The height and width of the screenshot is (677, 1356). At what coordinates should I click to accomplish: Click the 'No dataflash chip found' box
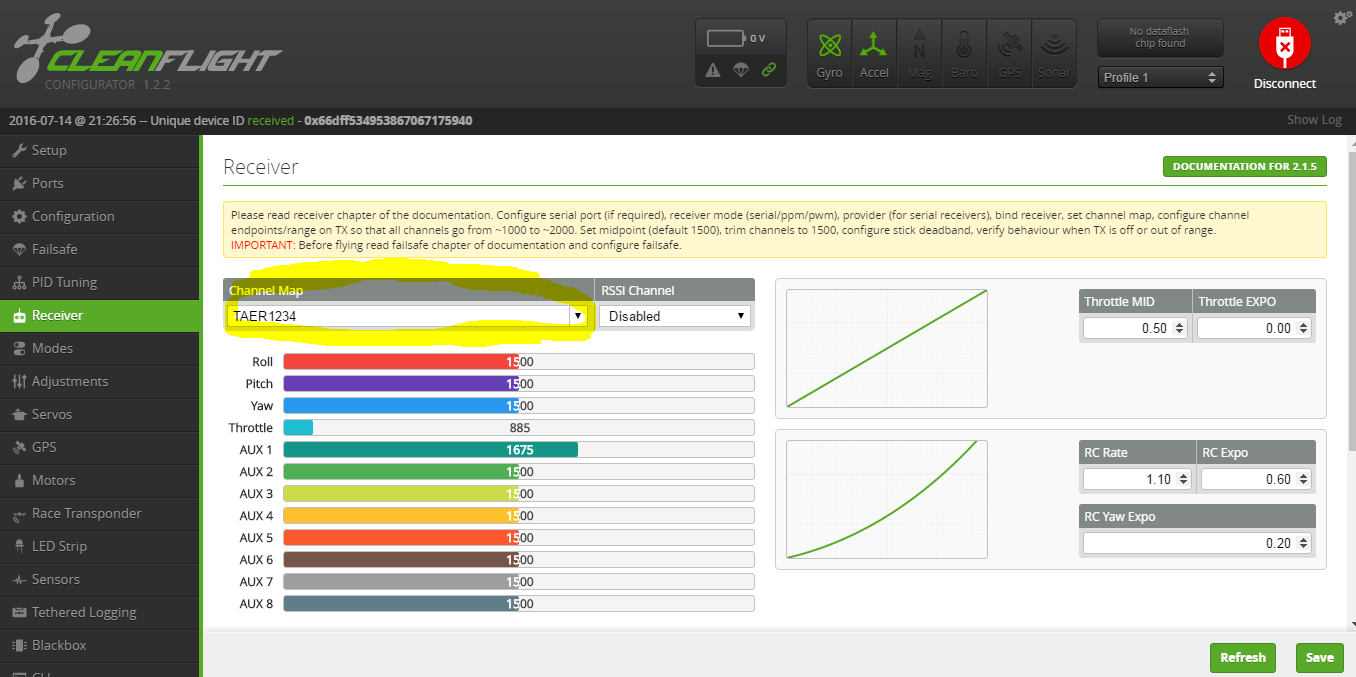1160,37
